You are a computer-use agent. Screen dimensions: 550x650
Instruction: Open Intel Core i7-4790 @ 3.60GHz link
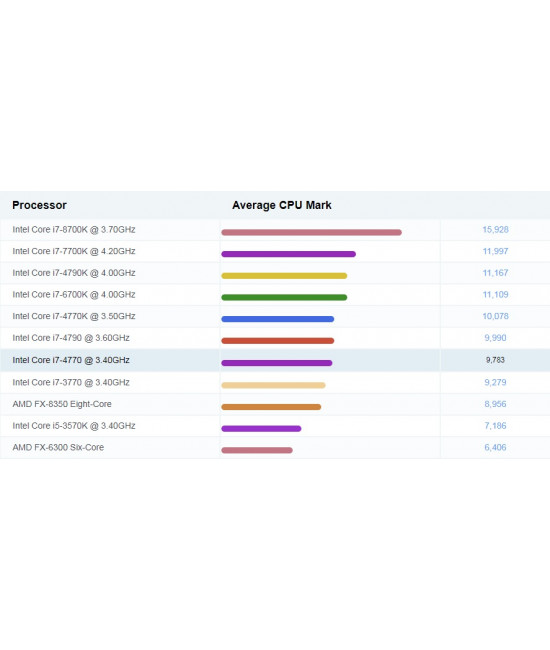(71, 338)
